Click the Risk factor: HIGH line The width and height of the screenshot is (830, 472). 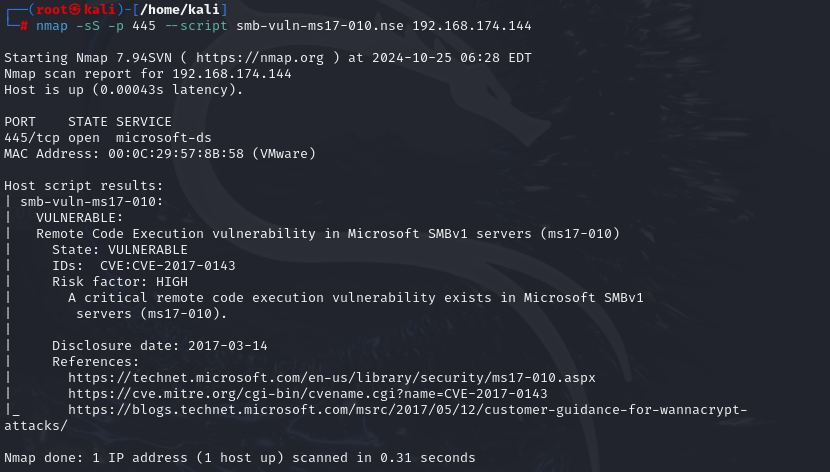tap(119, 281)
